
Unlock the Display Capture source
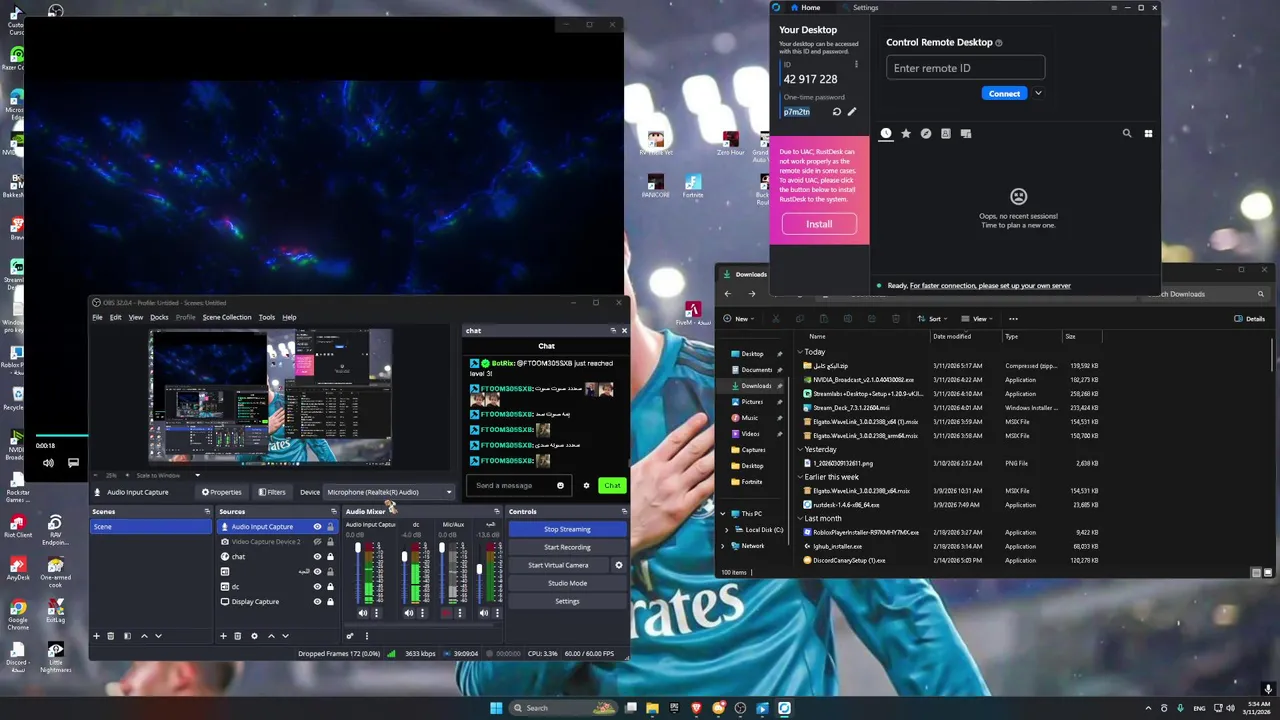pyautogui.click(x=330, y=602)
